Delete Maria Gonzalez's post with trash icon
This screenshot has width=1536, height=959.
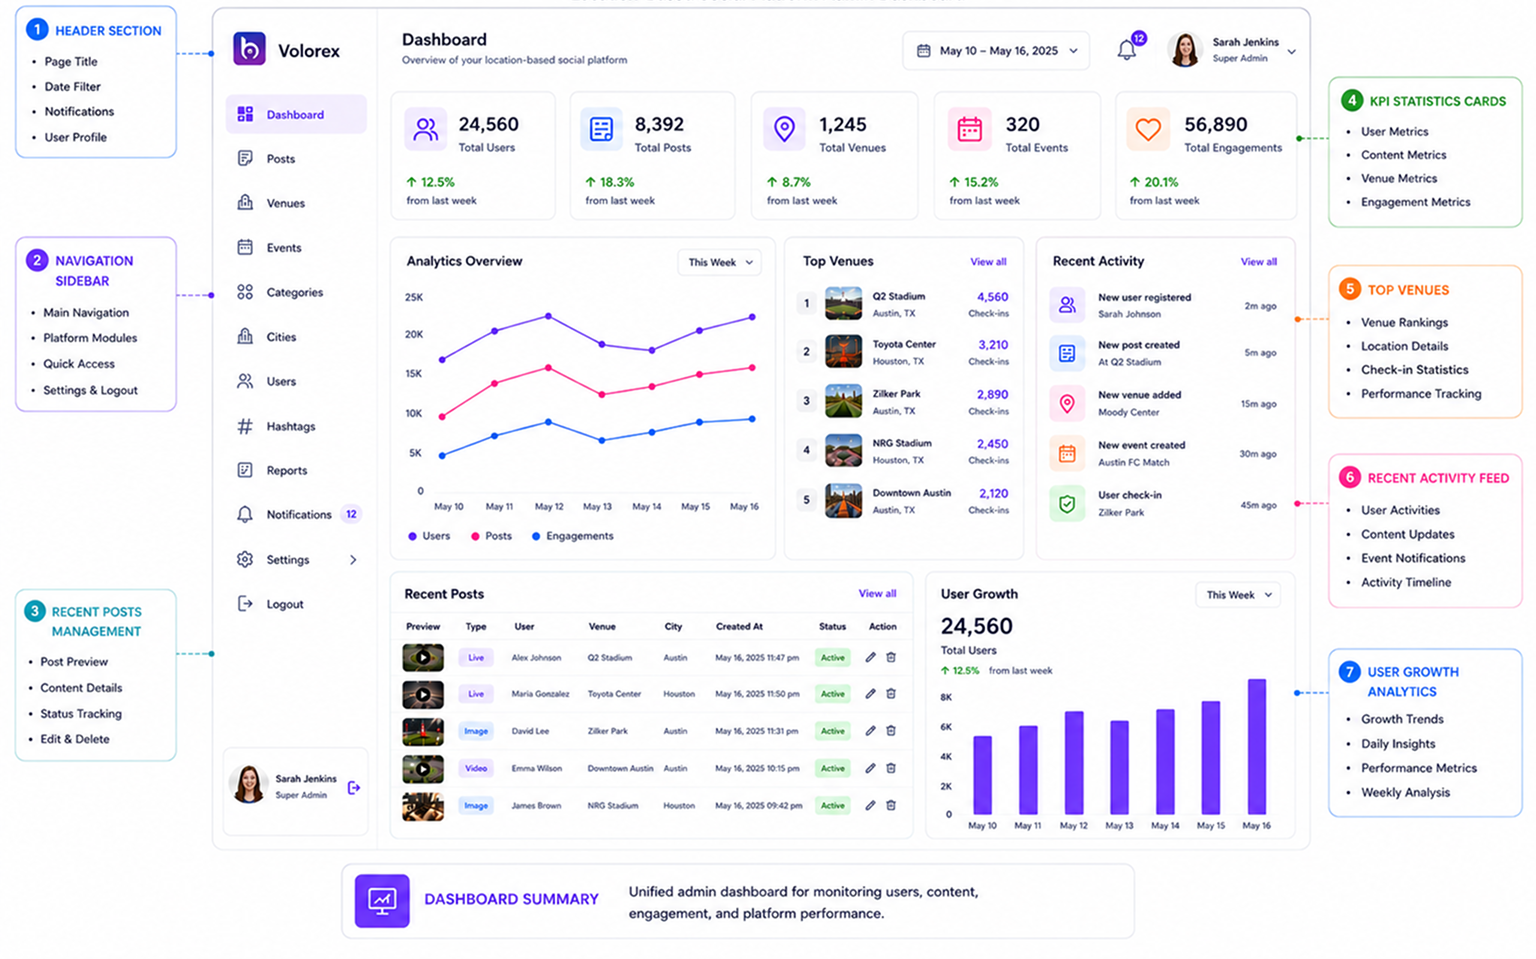pyautogui.click(x=891, y=693)
